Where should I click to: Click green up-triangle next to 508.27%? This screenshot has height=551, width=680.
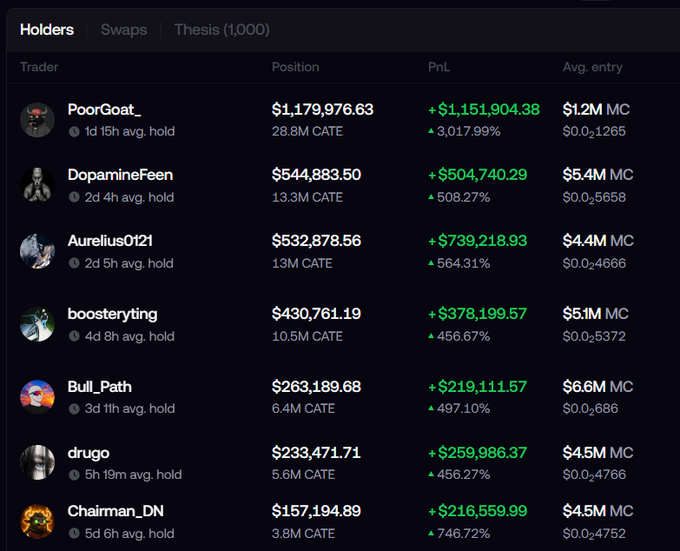pyautogui.click(x=431, y=197)
